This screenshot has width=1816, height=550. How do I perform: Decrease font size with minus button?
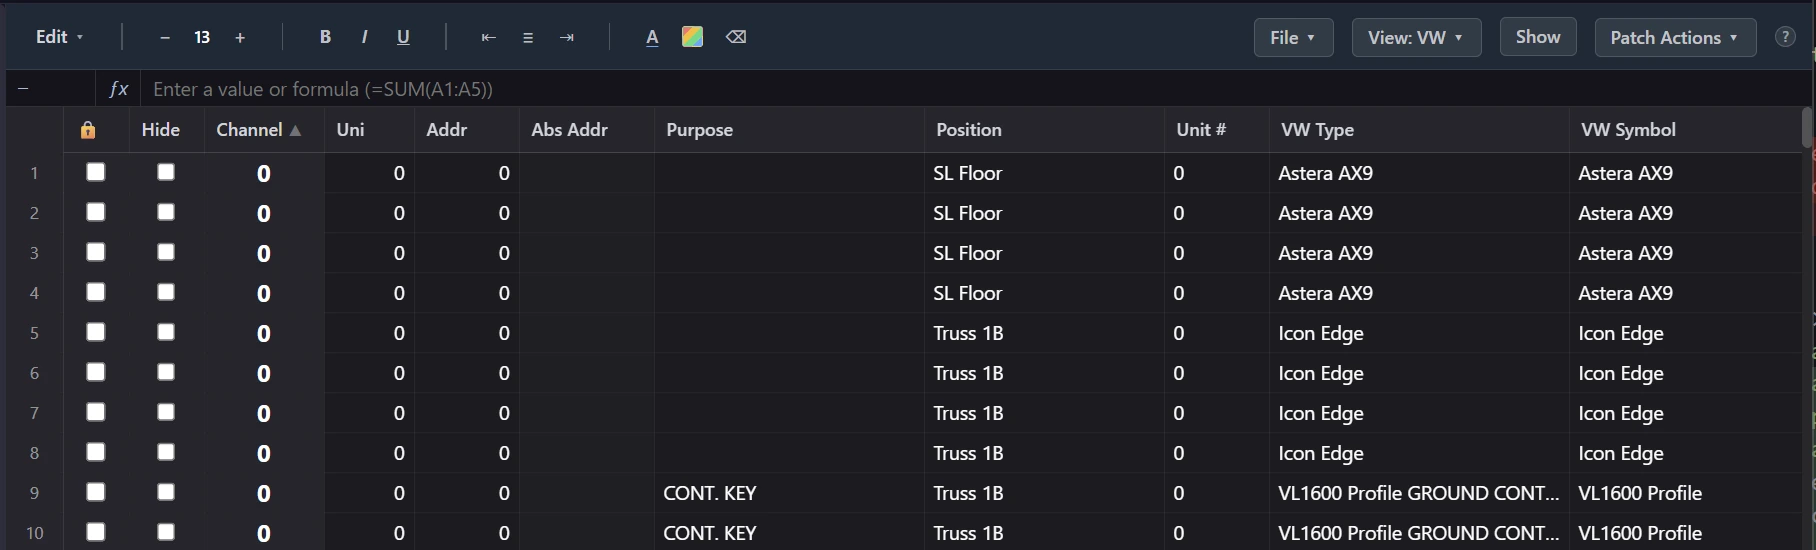pos(165,37)
